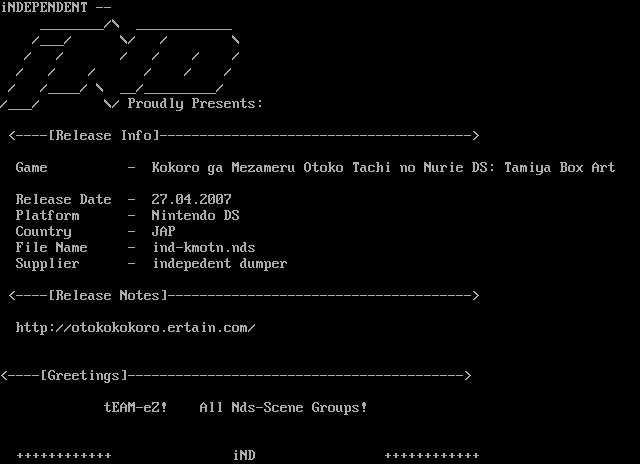This screenshot has width=640, height=464.
Task: Click the "Country" label
Action: (x=43, y=232)
